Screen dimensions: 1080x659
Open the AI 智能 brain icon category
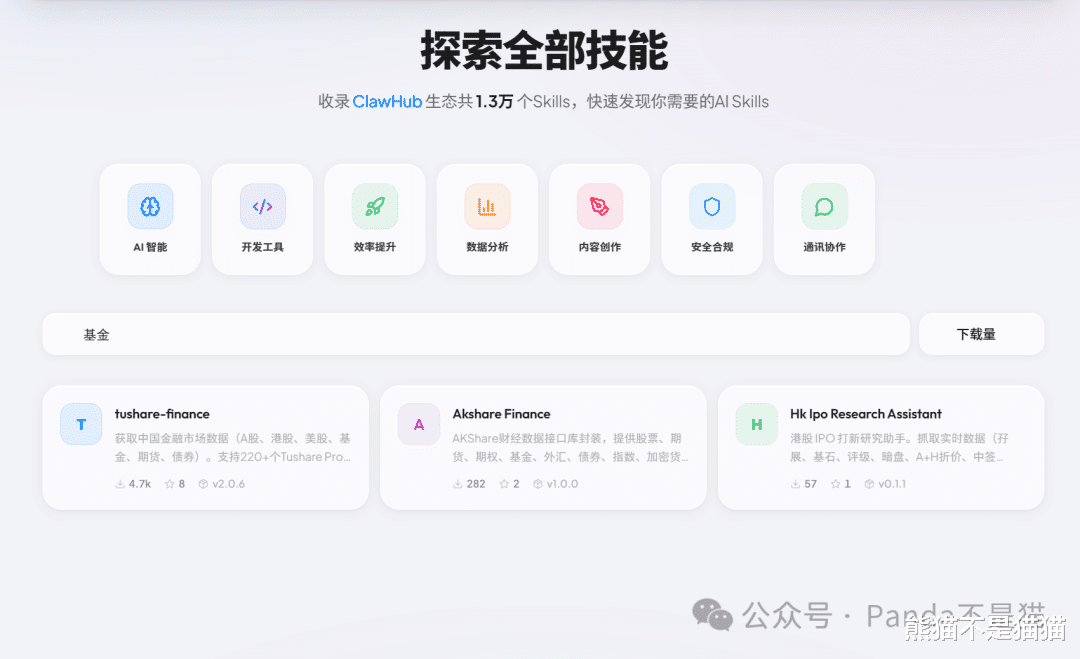(x=150, y=207)
